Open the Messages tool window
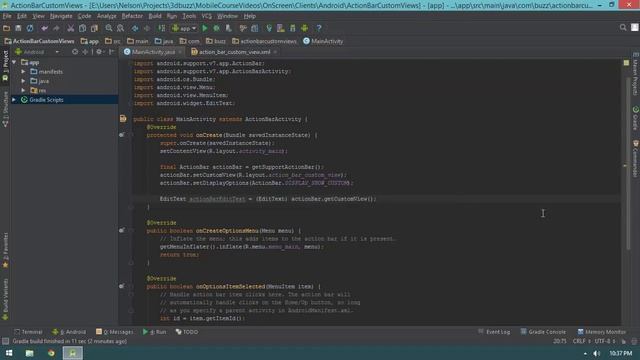The width and height of the screenshot is (640, 360). coord(115,332)
